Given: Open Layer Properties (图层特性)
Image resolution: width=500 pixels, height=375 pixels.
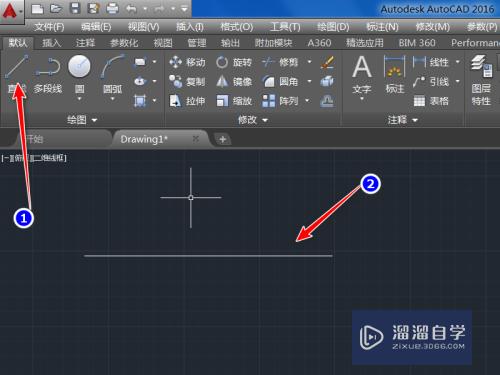Looking at the screenshot, I should pyautogui.click(x=481, y=80).
